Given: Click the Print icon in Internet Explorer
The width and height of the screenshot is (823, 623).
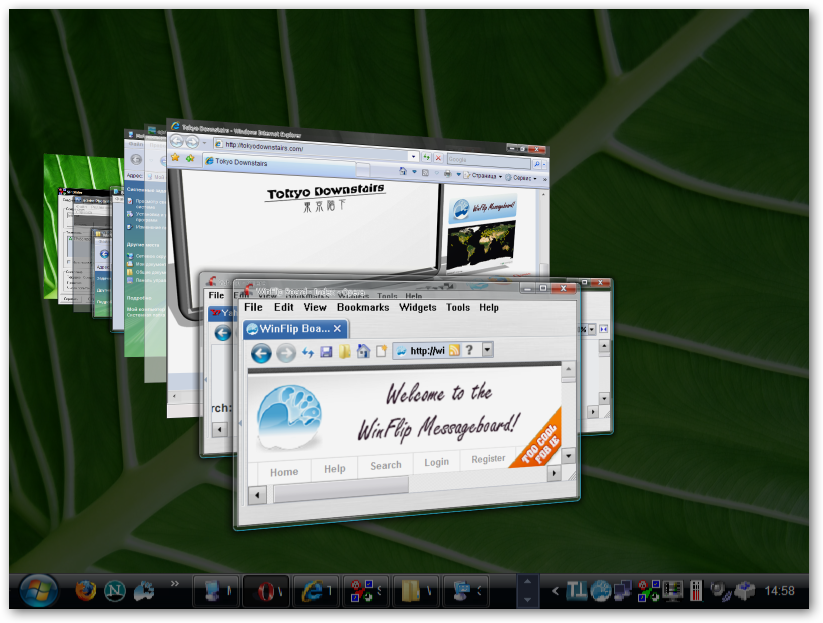Looking at the screenshot, I should 447,173.
